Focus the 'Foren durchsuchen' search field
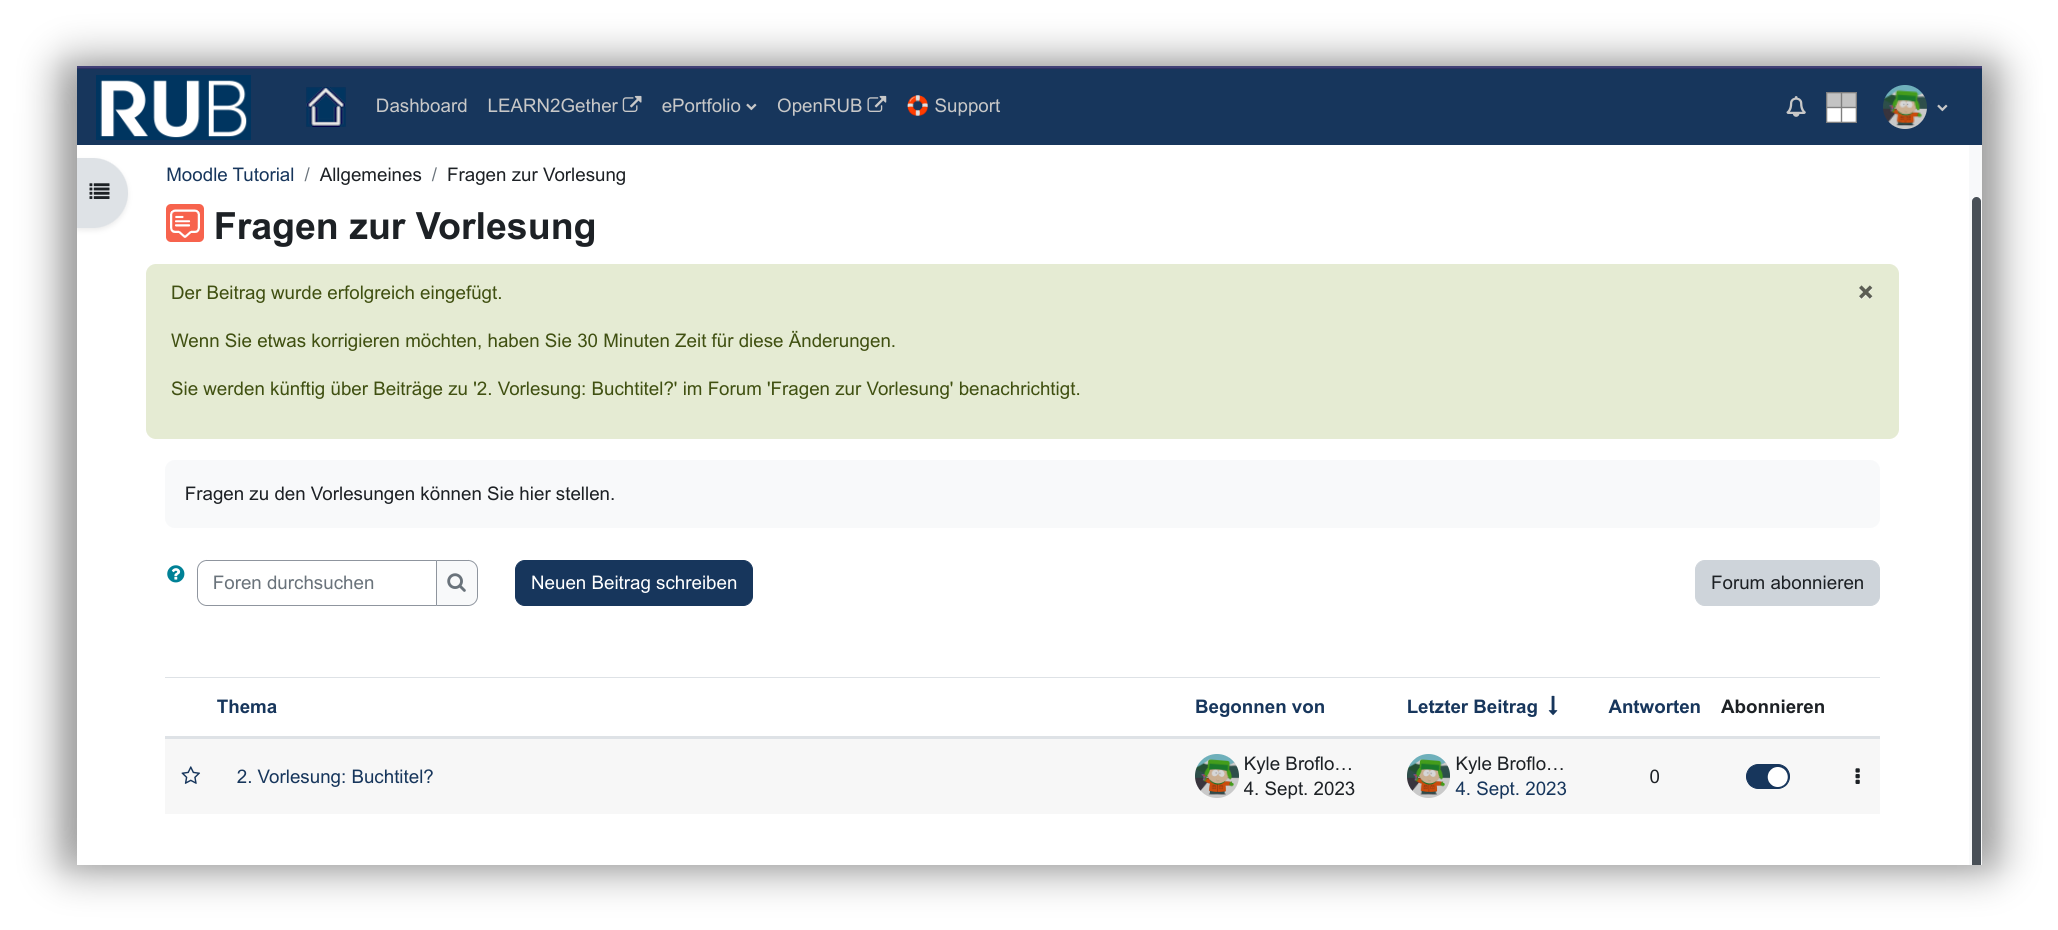2058x930 pixels. [x=316, y=583]
